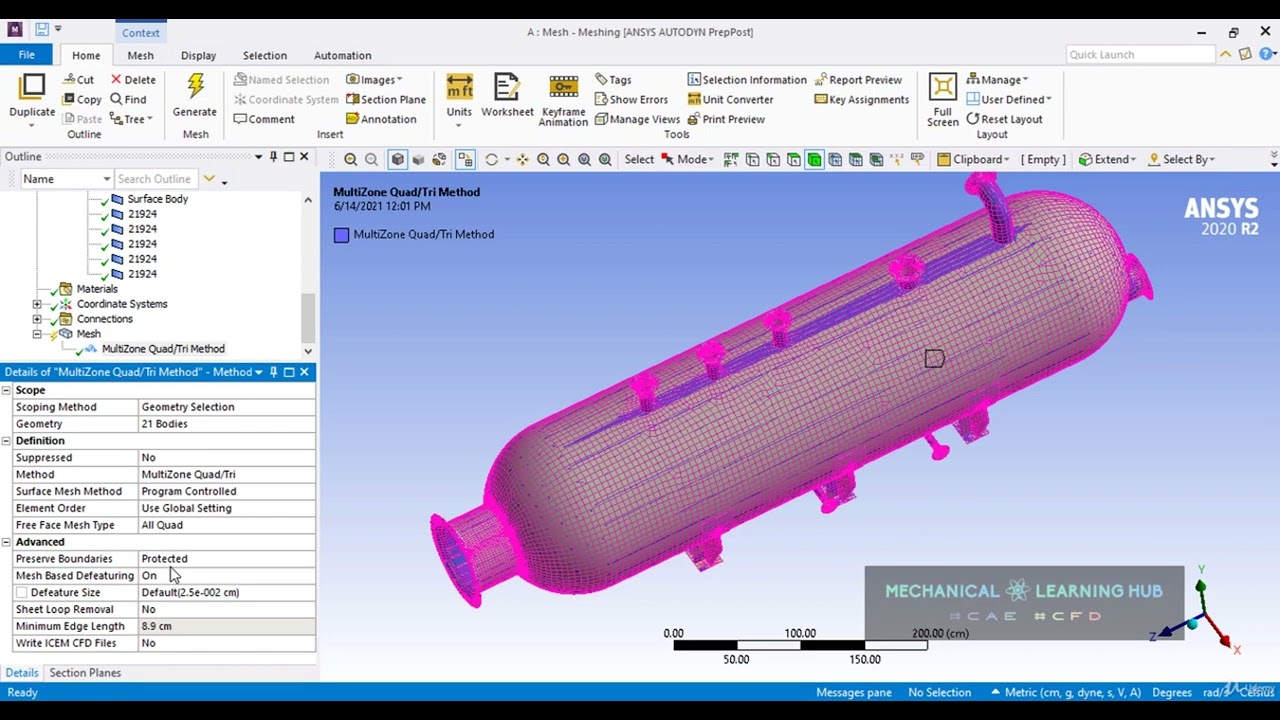This screenshot has width=1280, height=720.
Task: Open the Section Plane tool
Action: click(x=386, y=99)
